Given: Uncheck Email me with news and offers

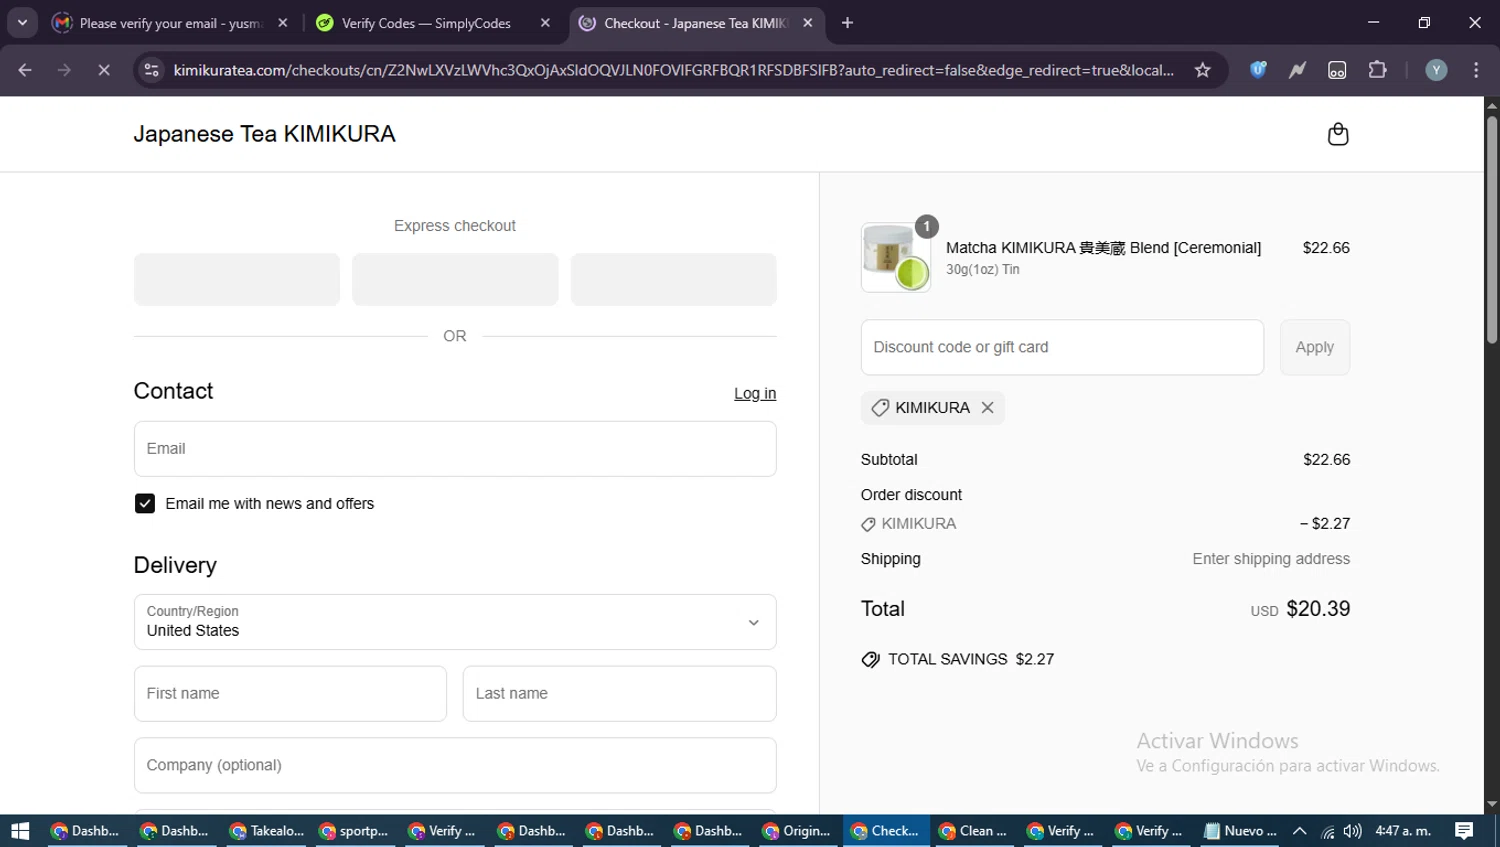Looking at the screenshot, I should [145, 503].
